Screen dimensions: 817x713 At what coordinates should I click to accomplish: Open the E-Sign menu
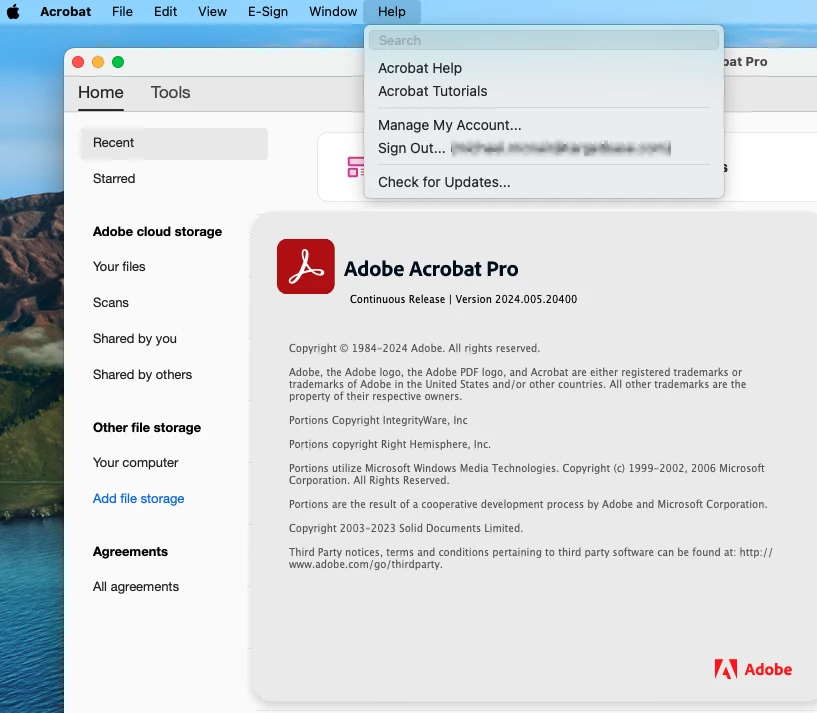coord(268,11)
